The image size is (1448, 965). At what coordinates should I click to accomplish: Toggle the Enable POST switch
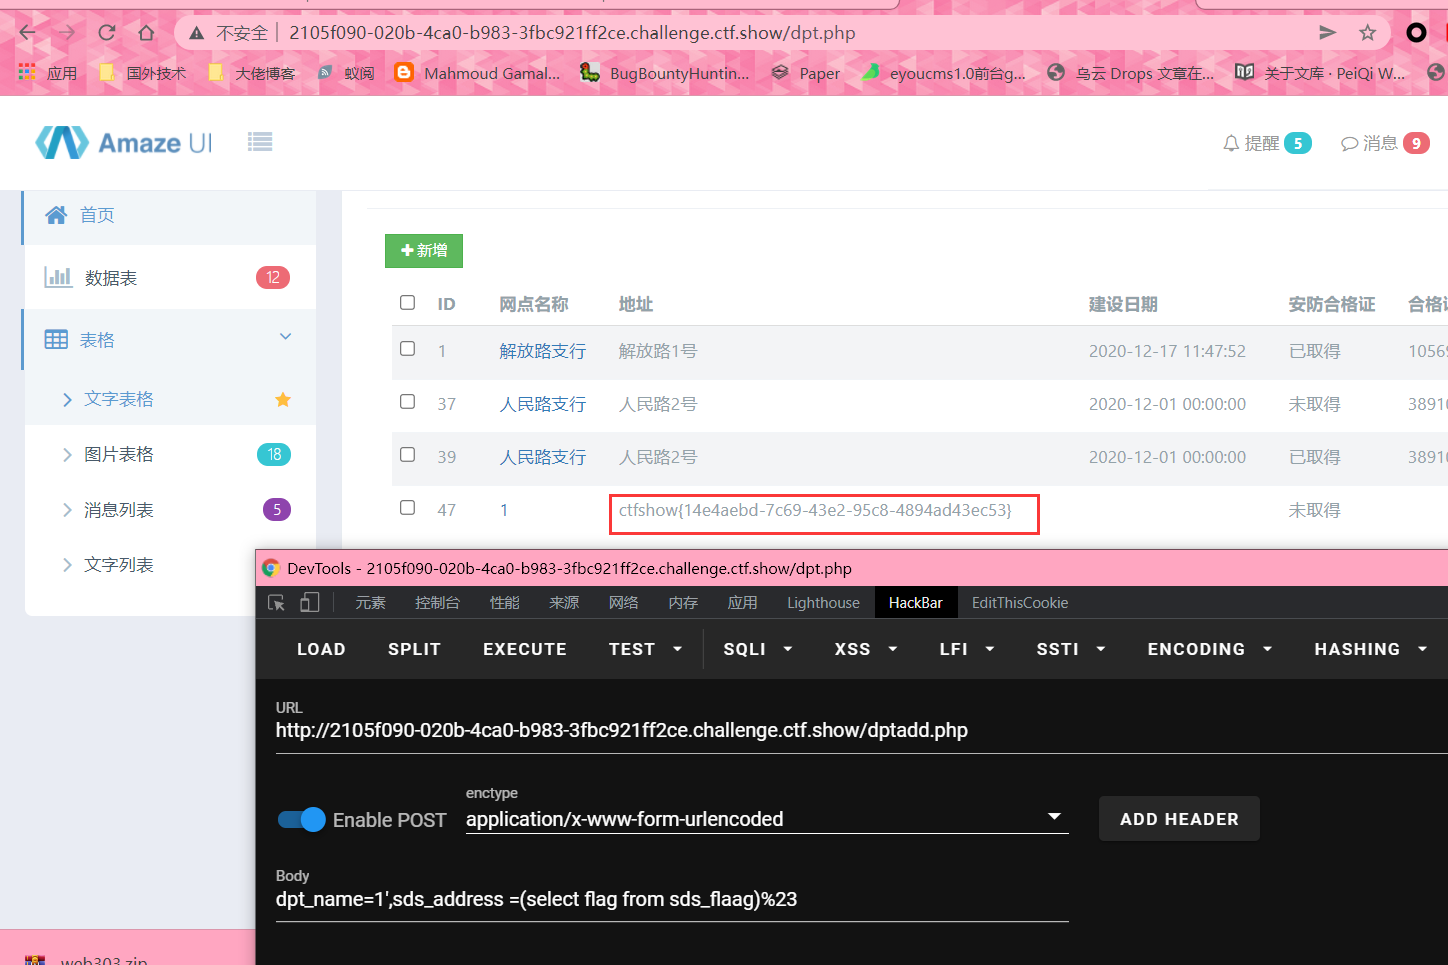tap(302, 819)
